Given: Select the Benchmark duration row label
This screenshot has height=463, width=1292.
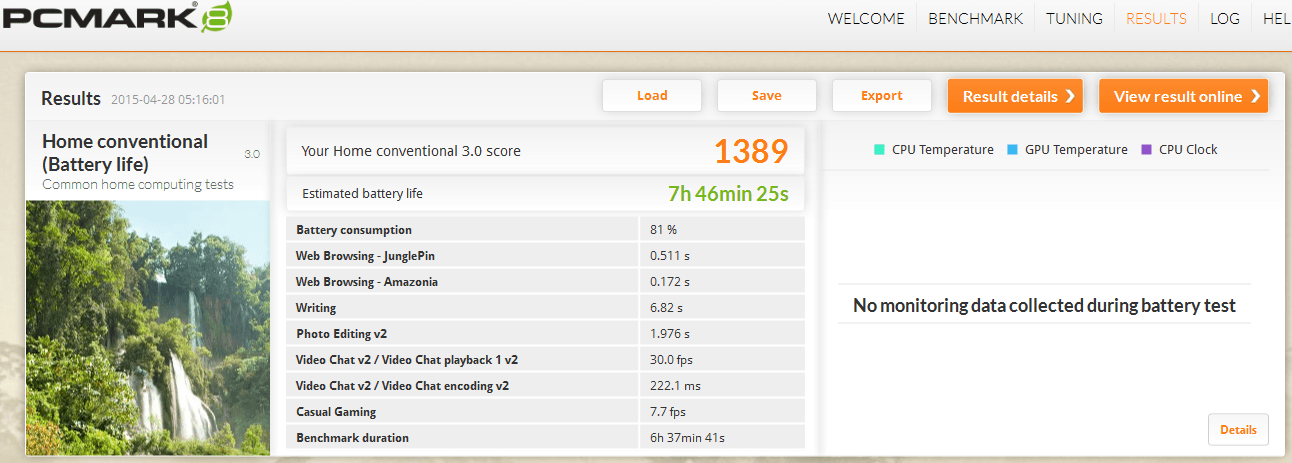Looking at the screenshot, I should coord(352,437).
